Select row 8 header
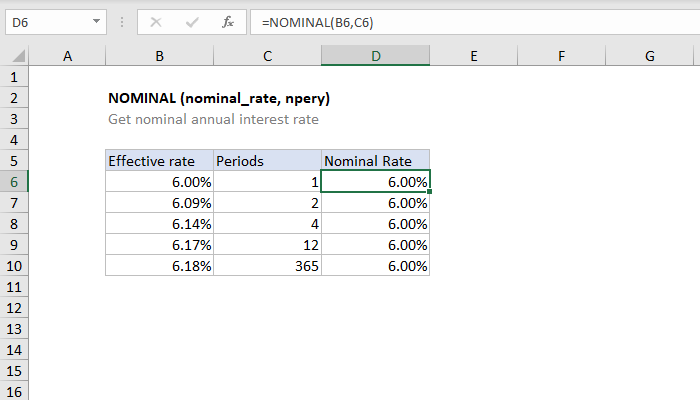Viewport: 700px width, 400px height. tap(14, 224)
